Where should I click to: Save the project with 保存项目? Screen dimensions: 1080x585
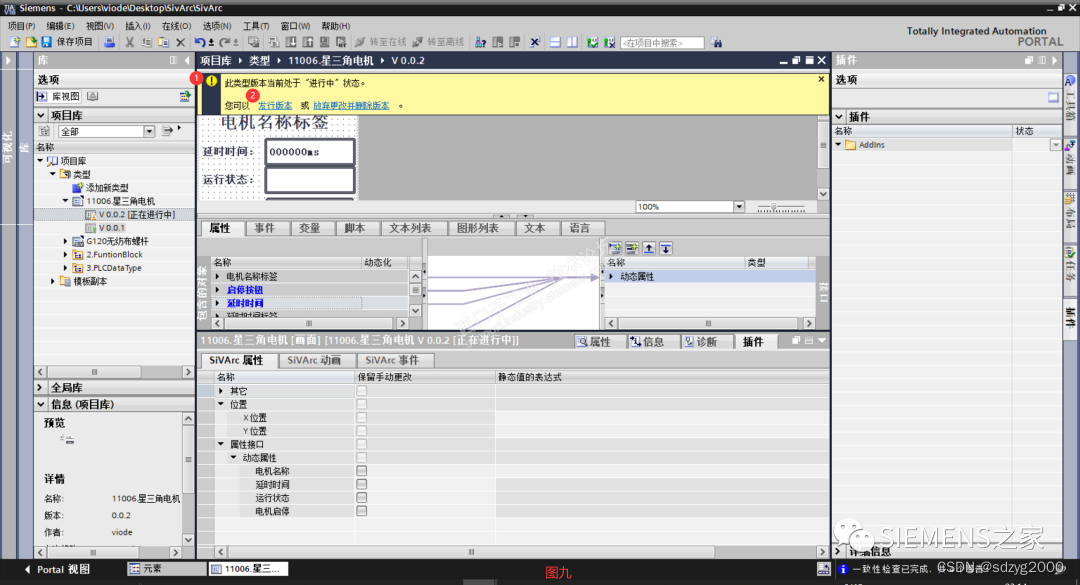[x=68, y=42]
